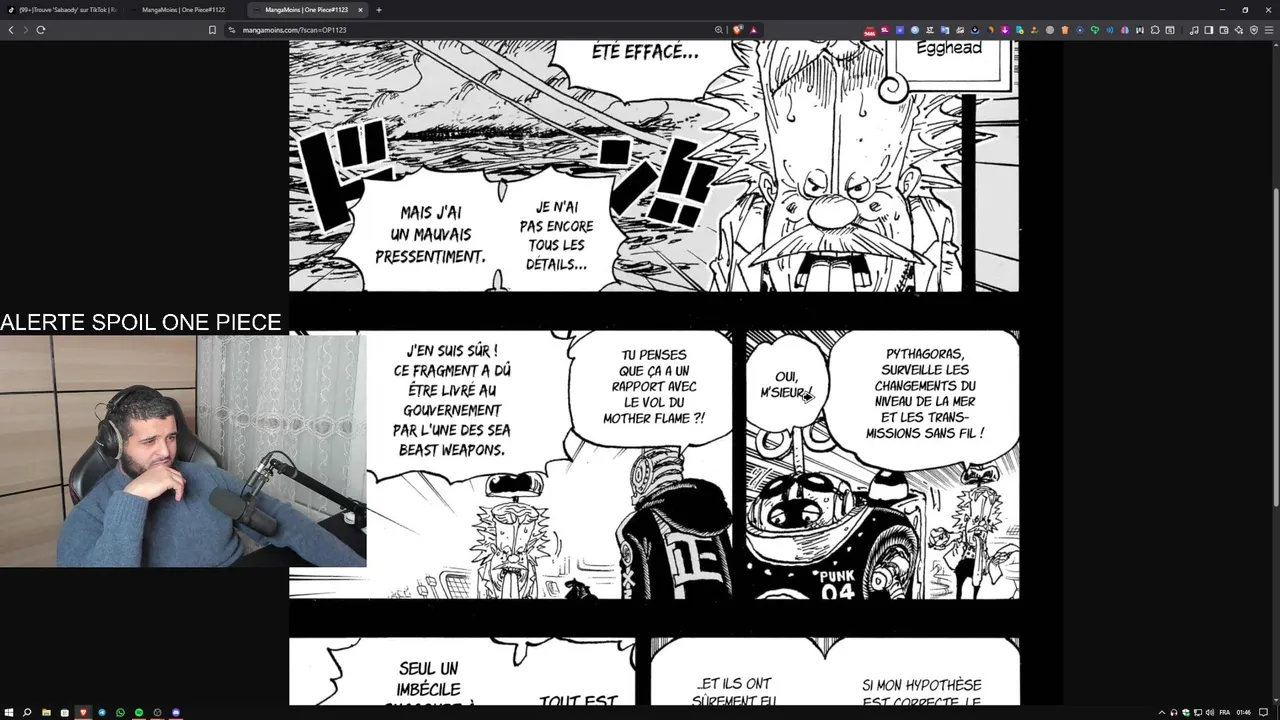Click the streamer webcam overlay
This screenshot has width=1280, height=720.
pyautogui.click(x=183, y=451)
